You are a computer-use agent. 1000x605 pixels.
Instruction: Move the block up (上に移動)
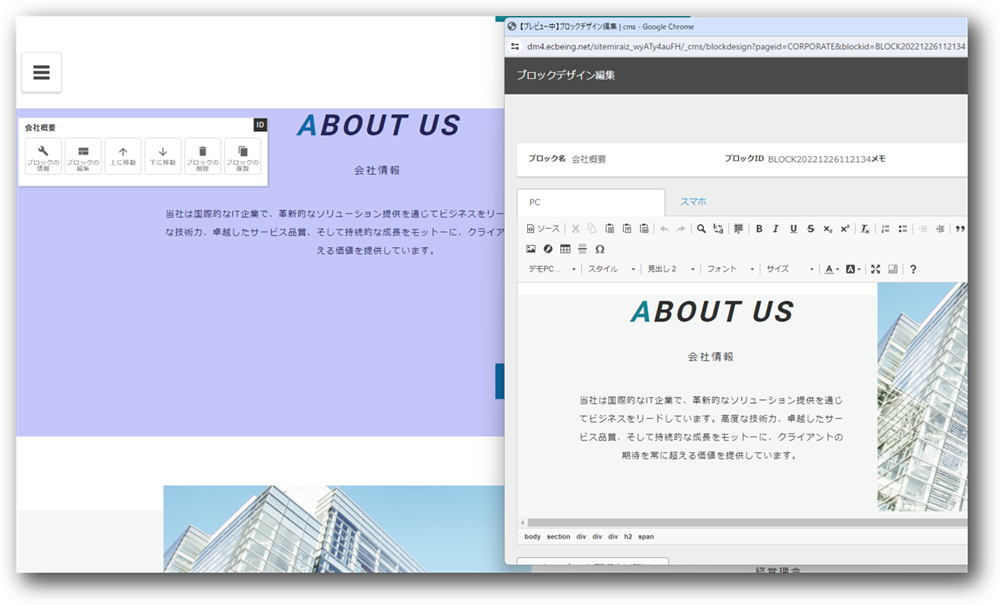click(x=123, y=156)
